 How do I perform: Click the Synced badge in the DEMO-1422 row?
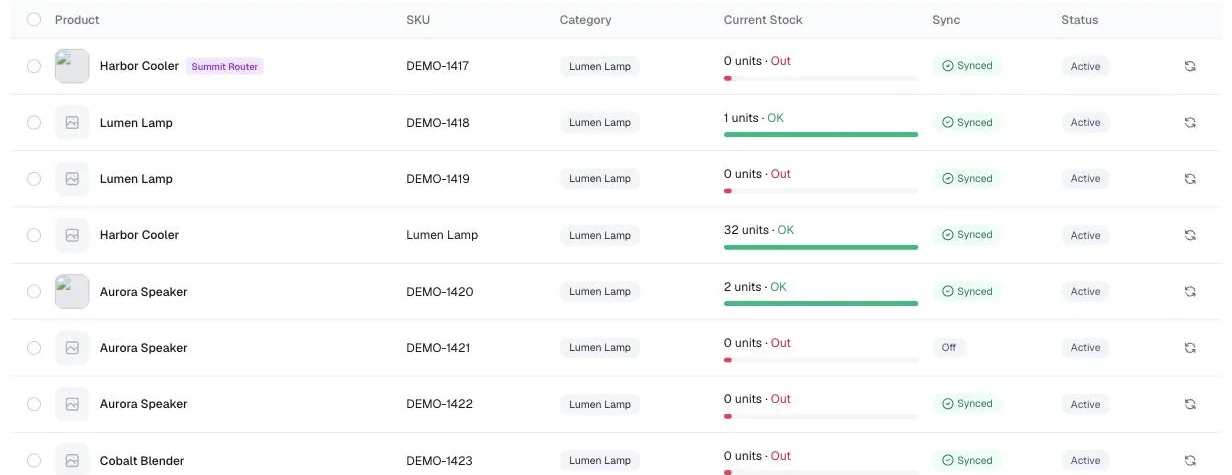[x=967, y=404]
